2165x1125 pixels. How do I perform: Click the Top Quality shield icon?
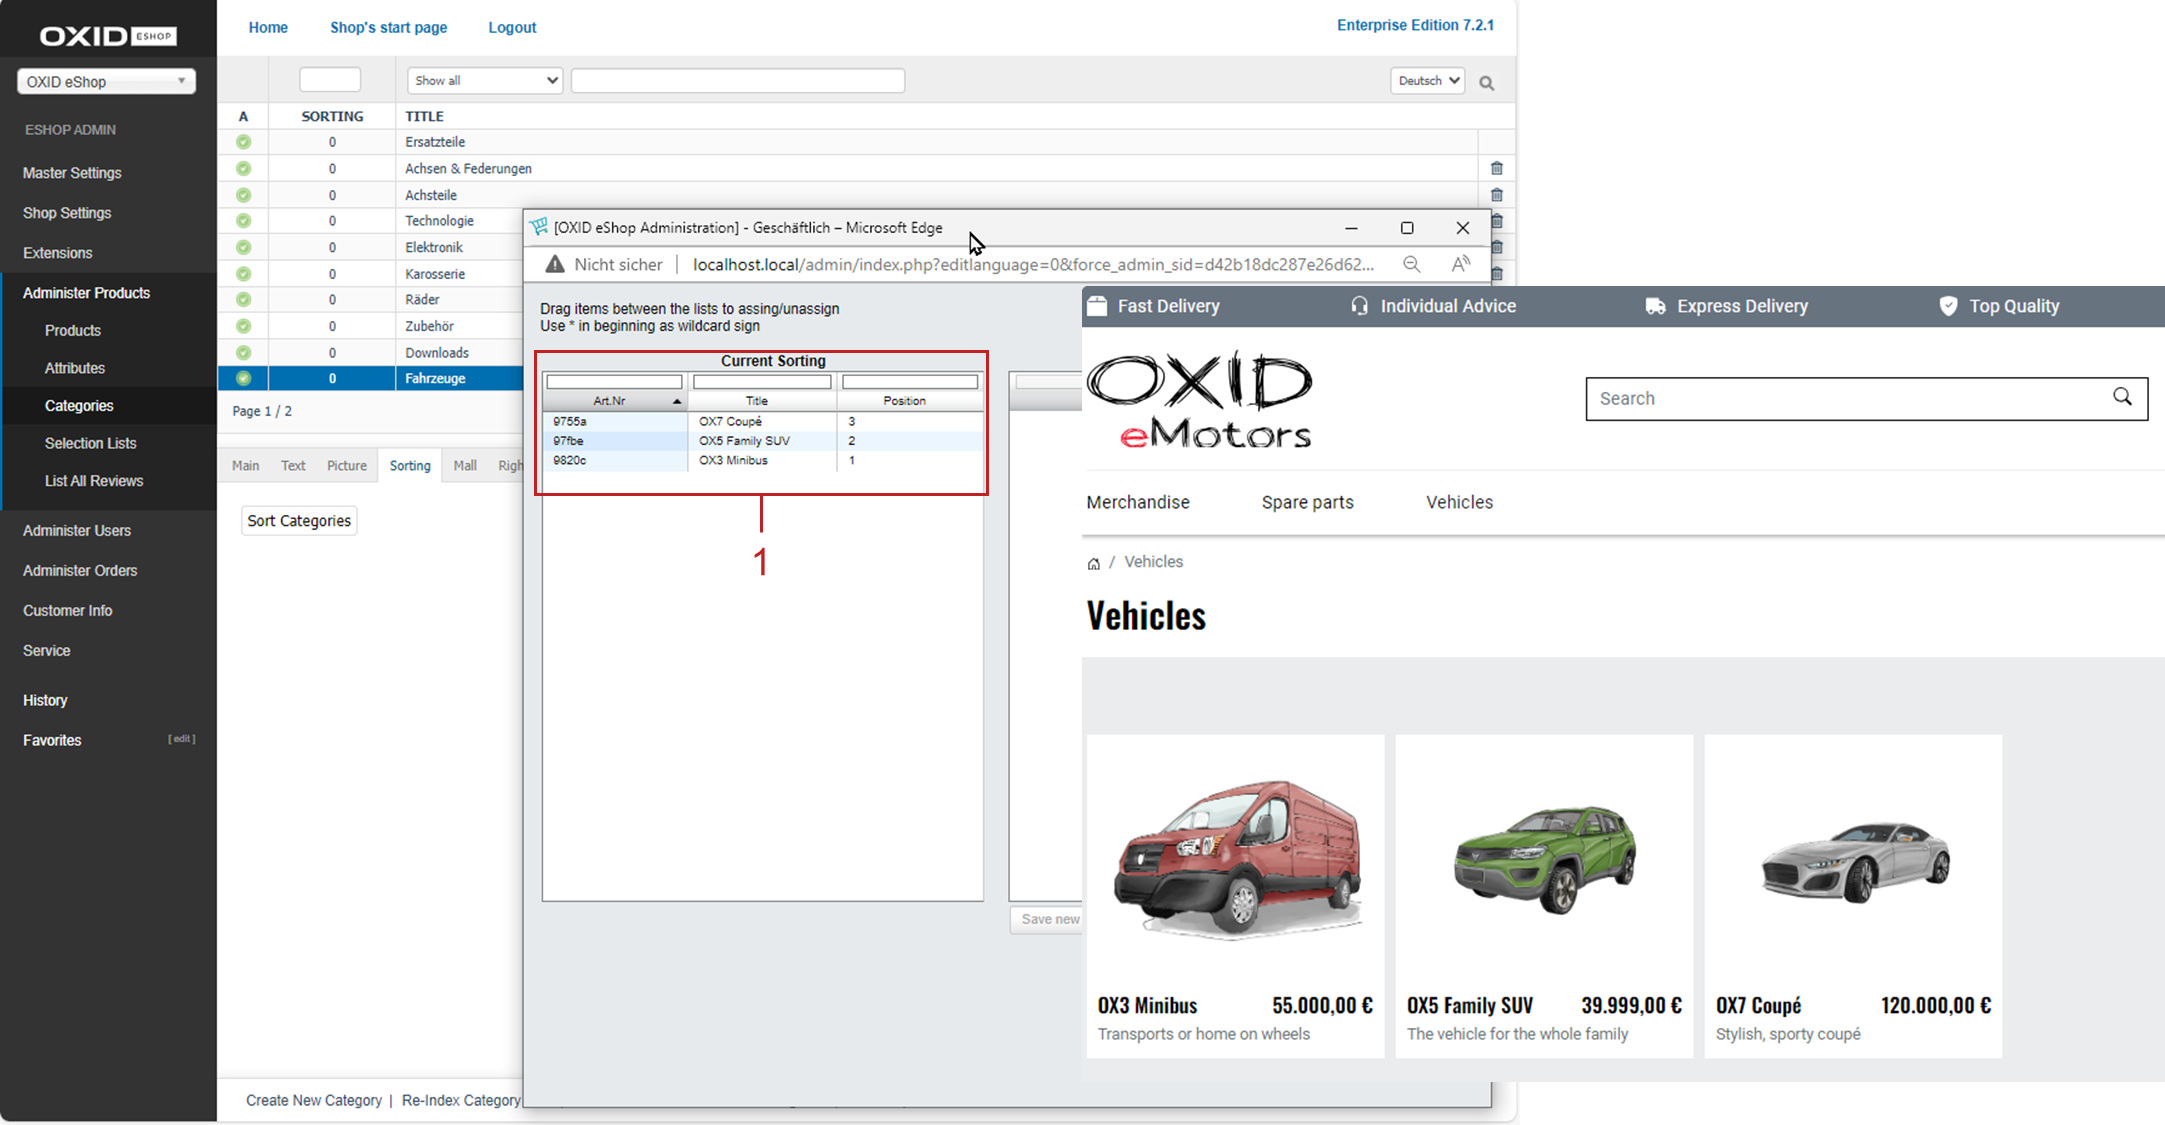1948,306
